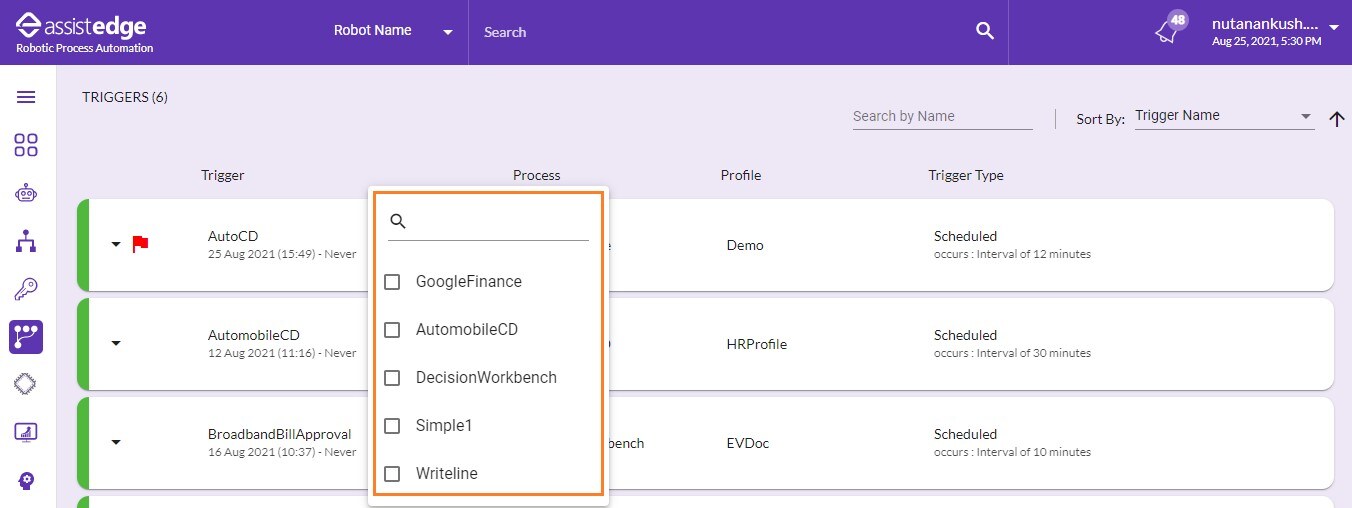
Task: Open the hamburger menu in sidebar
Action: coord(26,97)
